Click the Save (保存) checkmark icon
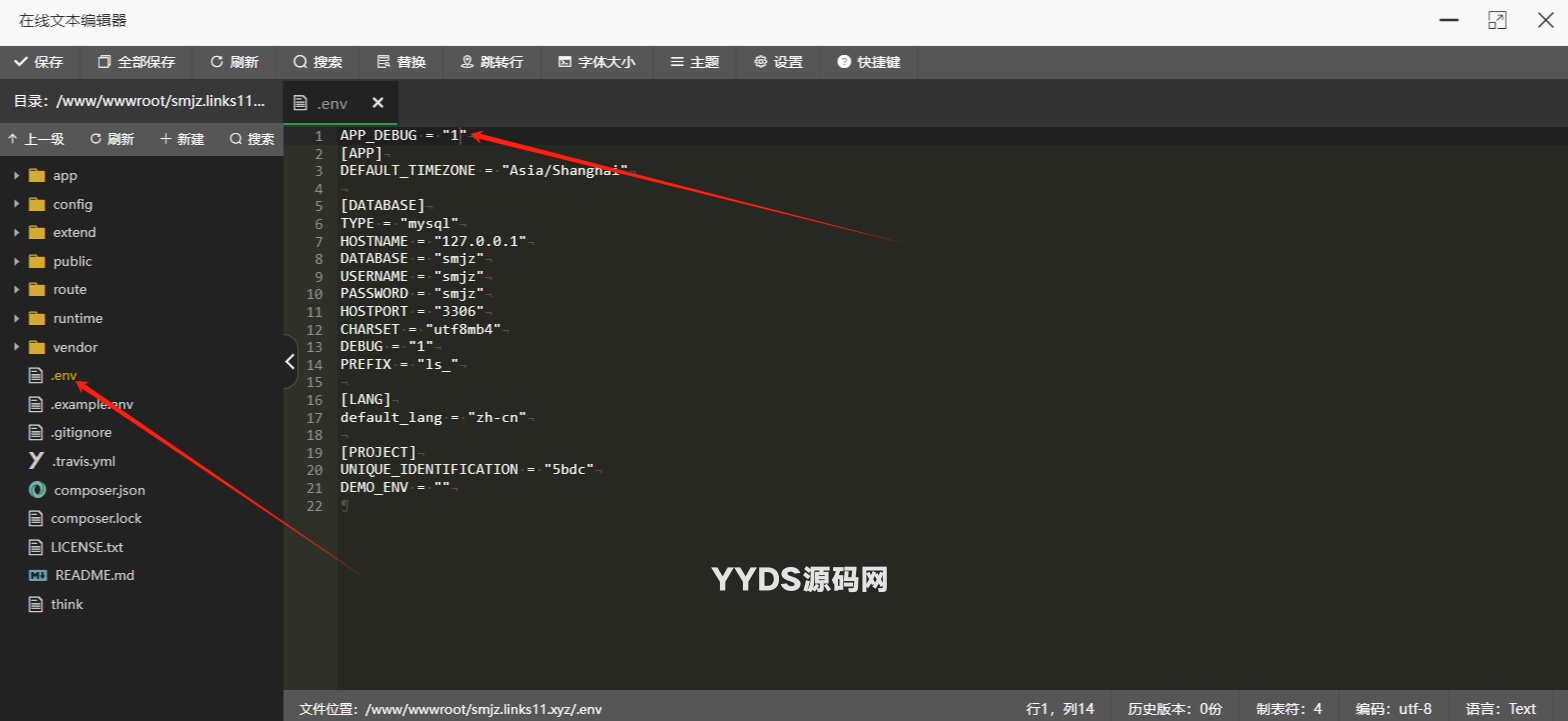This screenshot has height=721, width=1568. [21, 62]
